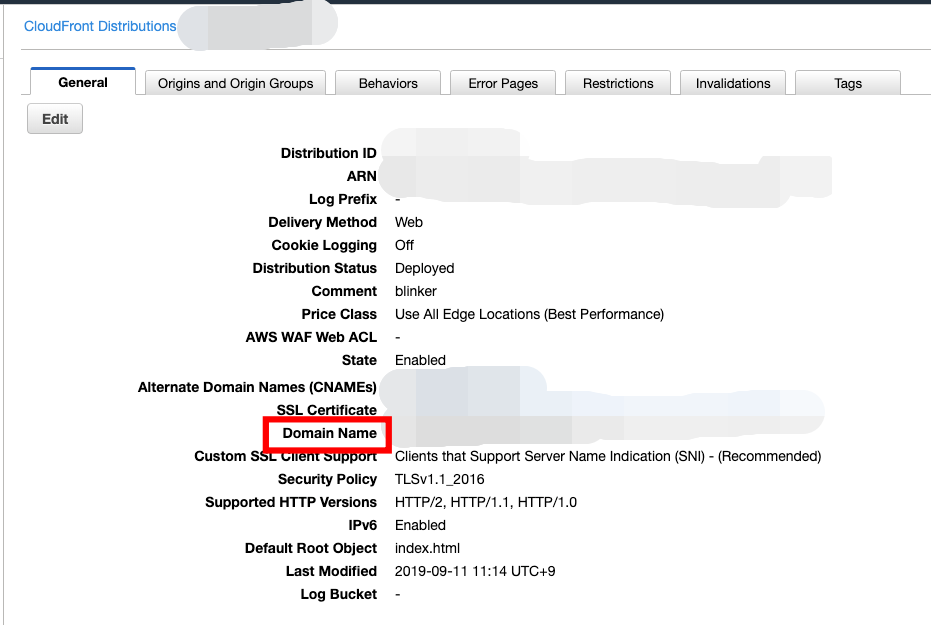Click the Distribution ID label
This screenshot has height=625, width=931.
[x=328, y=153]
